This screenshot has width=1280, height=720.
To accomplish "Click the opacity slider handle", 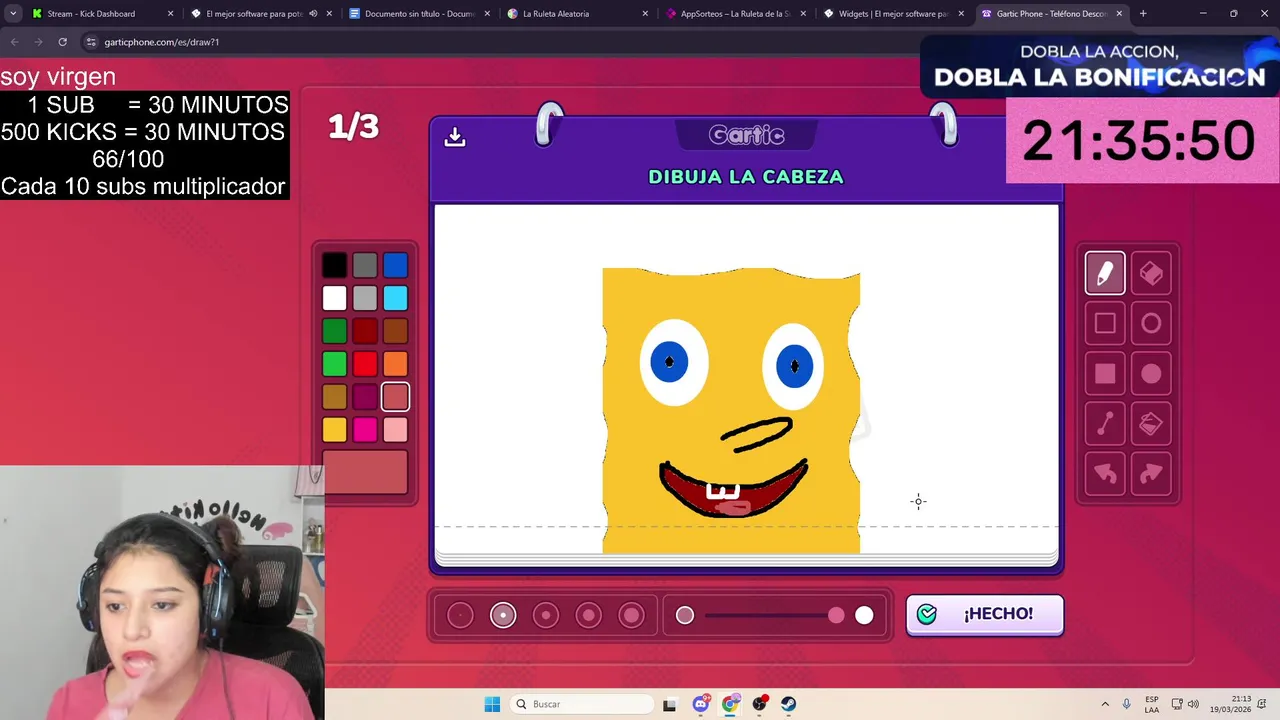I will [x=836, y=615].
